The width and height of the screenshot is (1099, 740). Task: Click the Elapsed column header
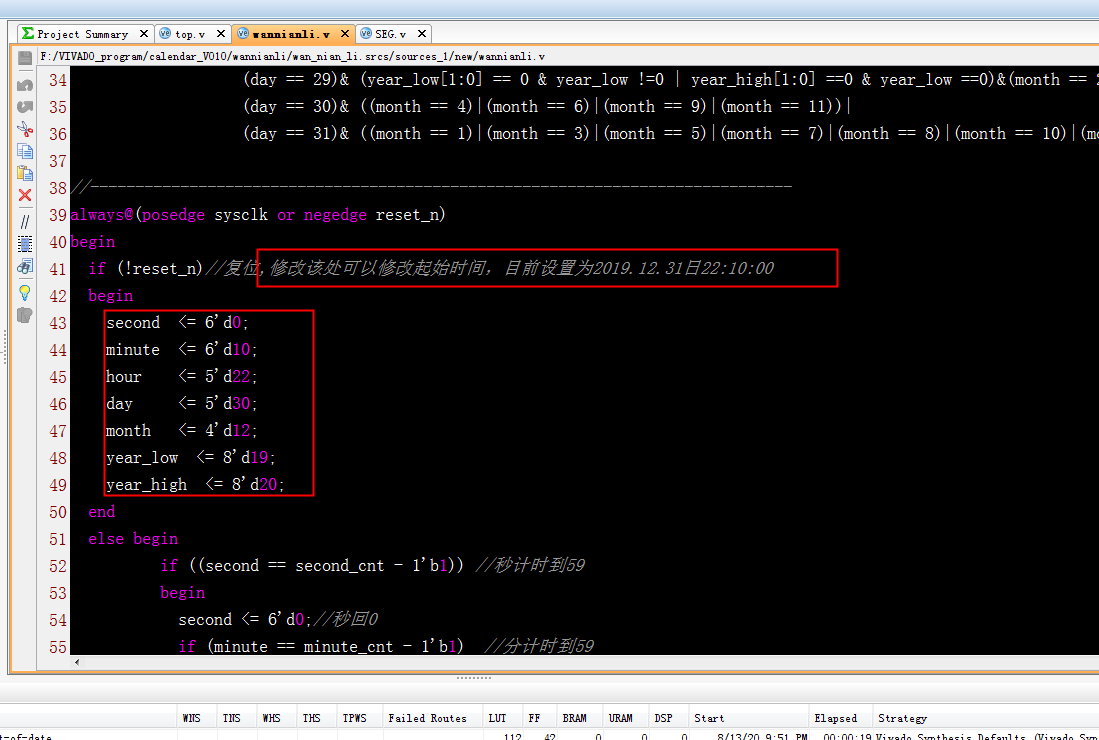coord(835,718)
